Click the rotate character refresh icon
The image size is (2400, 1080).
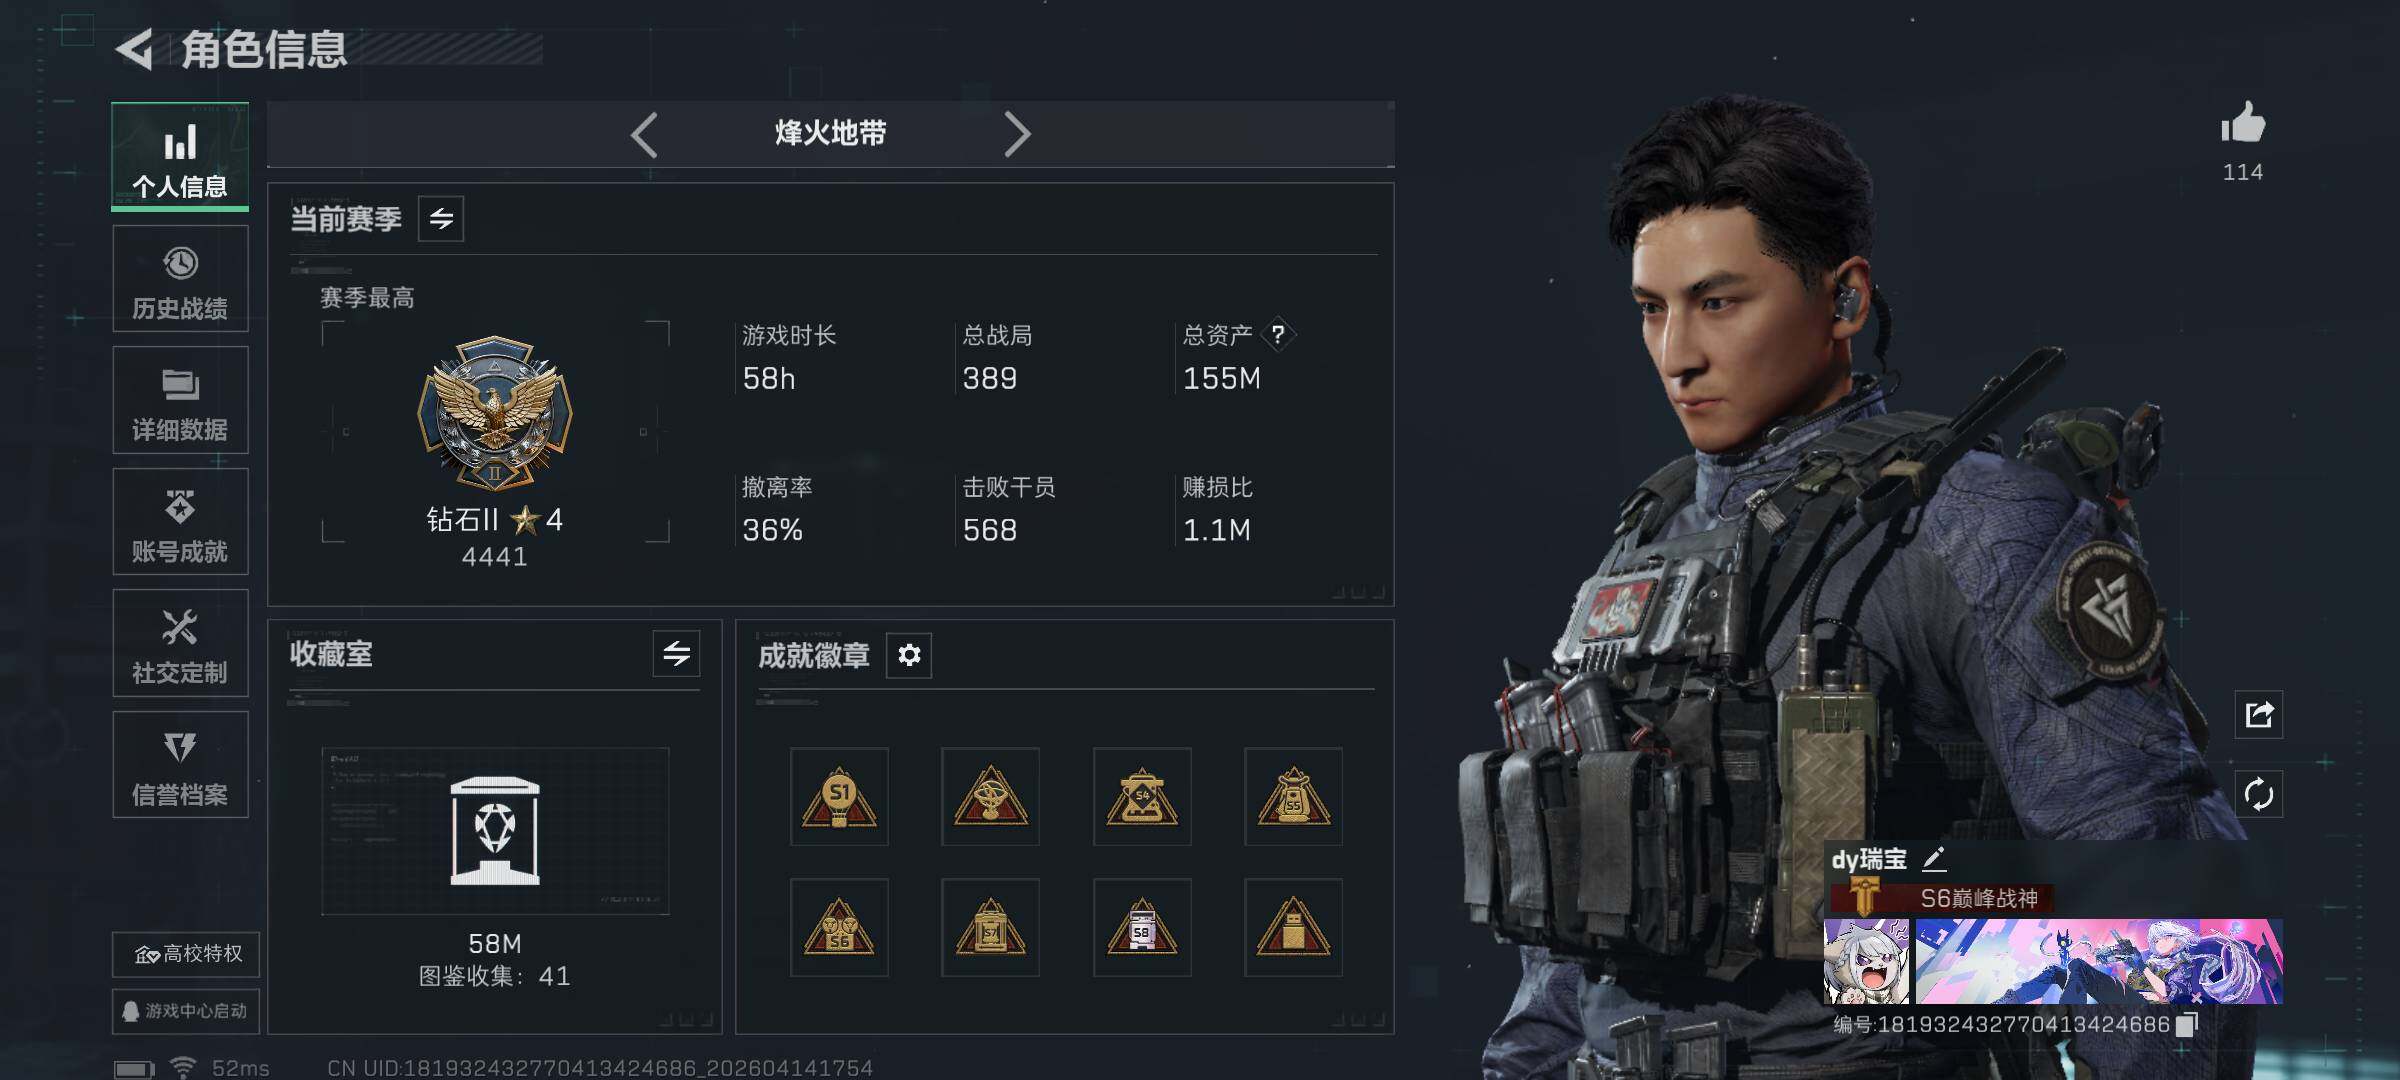(x=2259, y=794)
